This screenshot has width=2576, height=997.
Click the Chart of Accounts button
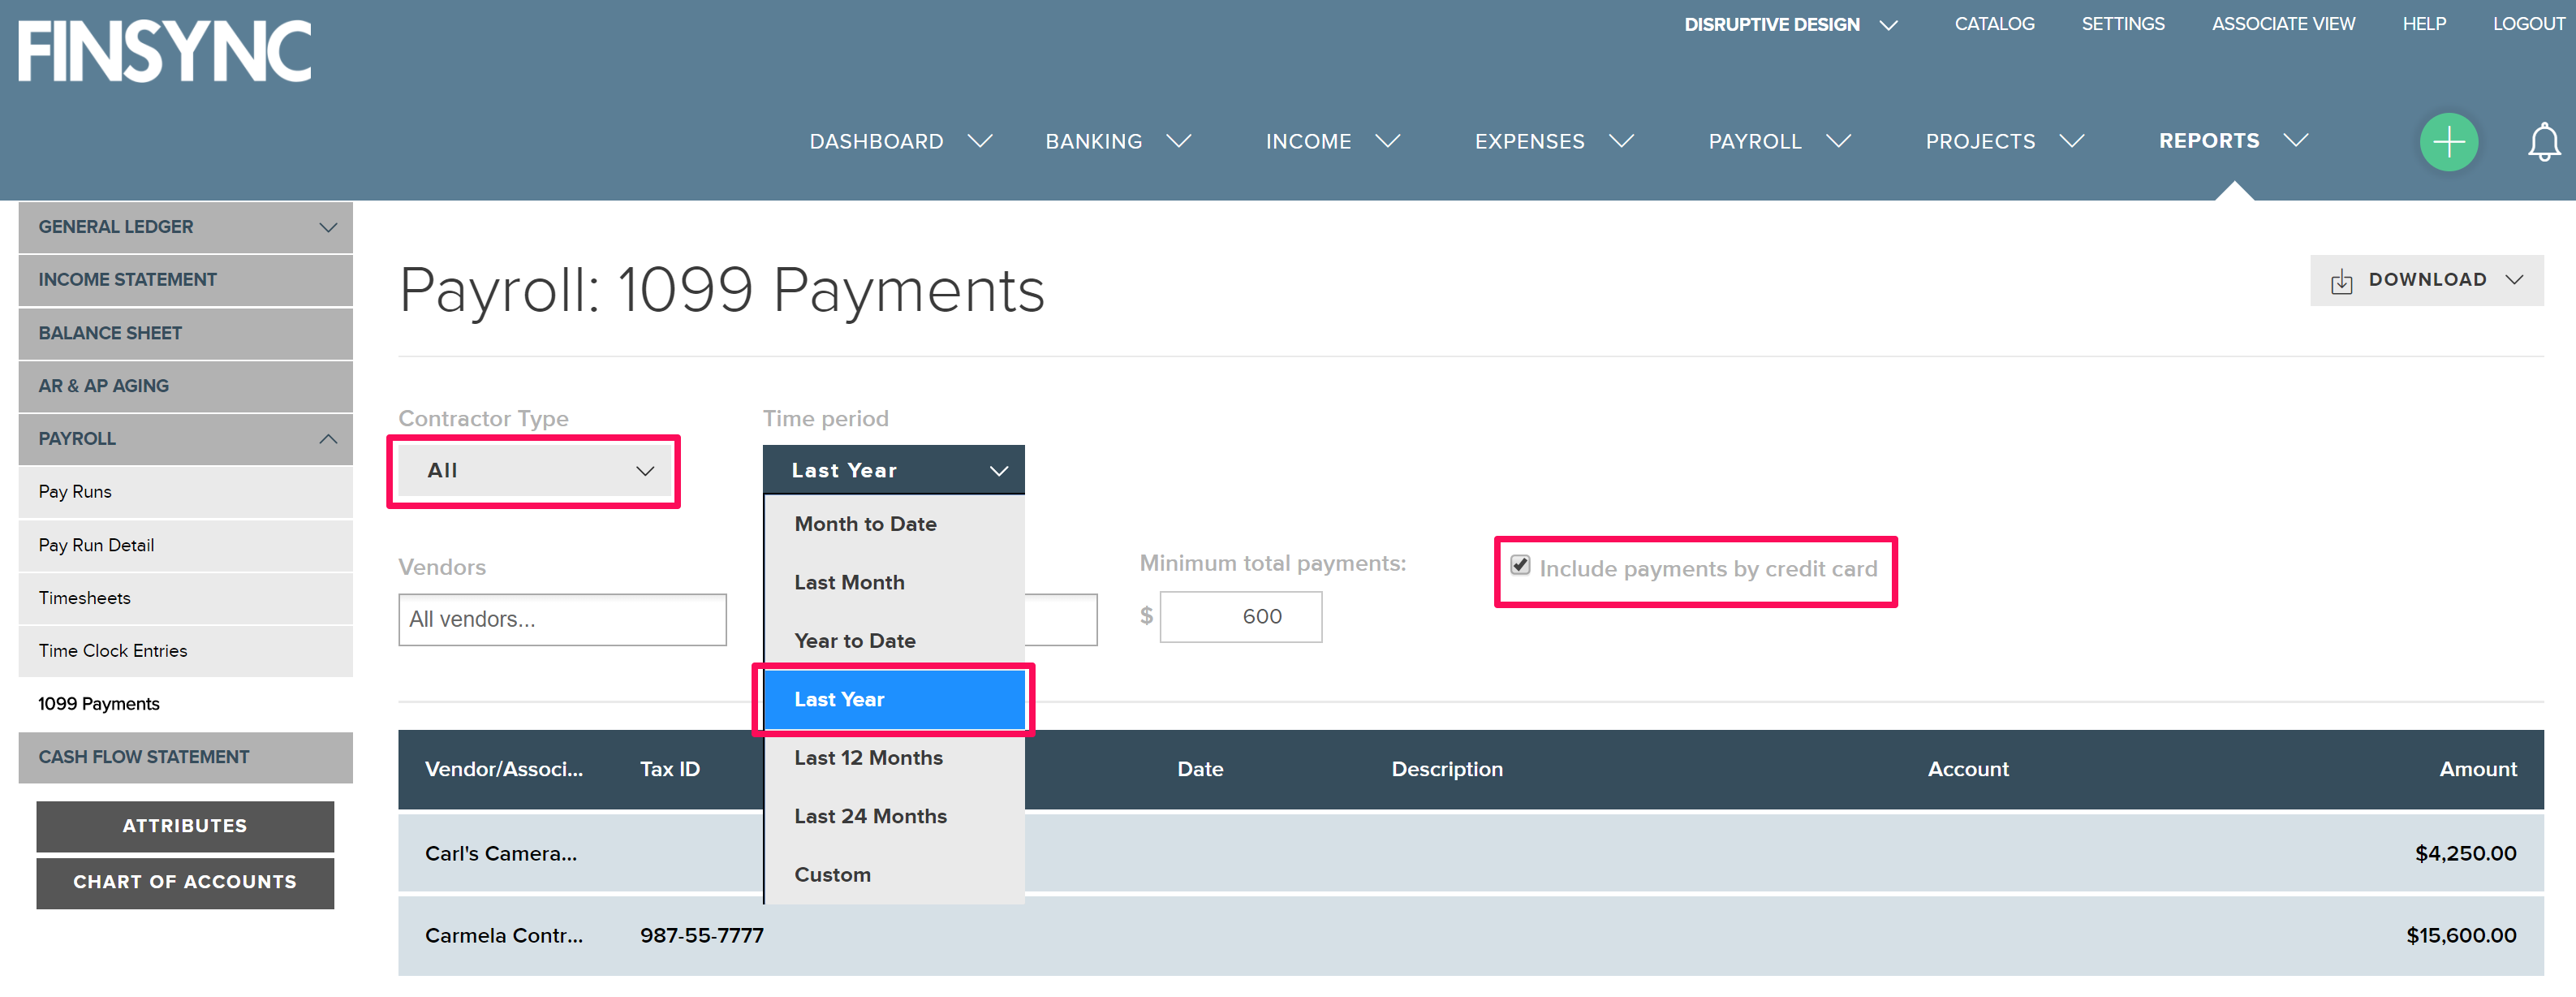(185, 882)
